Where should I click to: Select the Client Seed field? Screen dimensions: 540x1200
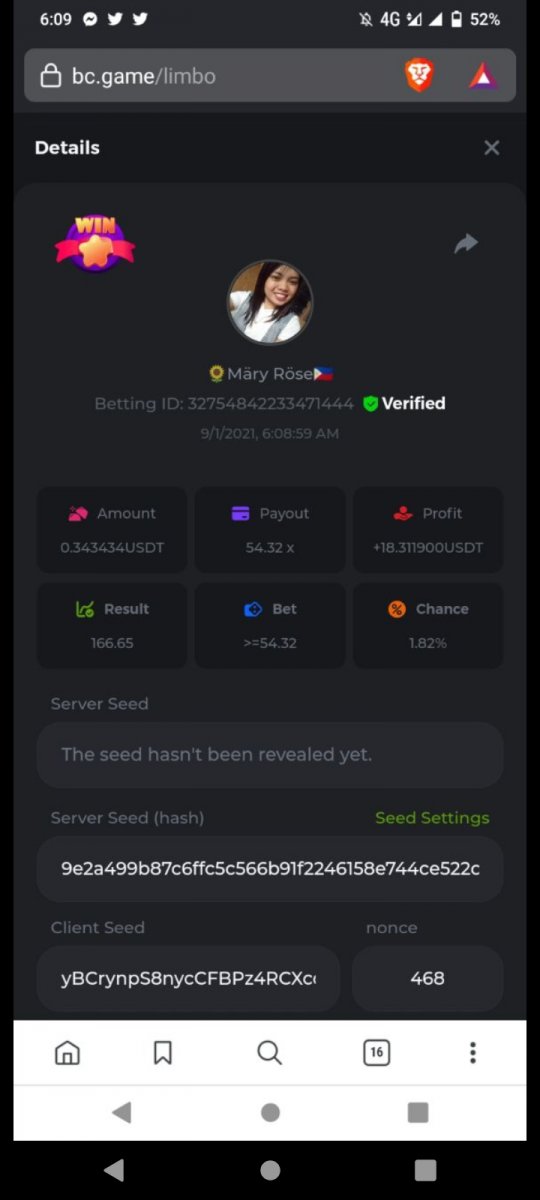pos(188,978)
